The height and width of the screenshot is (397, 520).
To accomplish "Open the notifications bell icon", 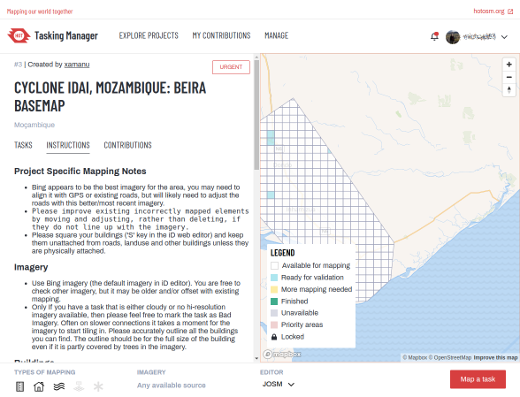I will (x=434, y=36).
